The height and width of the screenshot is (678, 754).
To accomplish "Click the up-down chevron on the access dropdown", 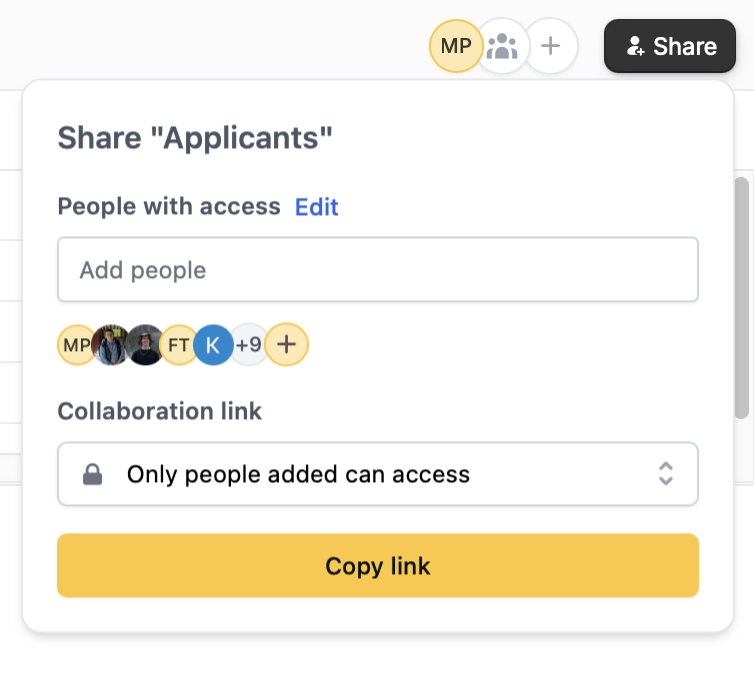I will [666, 474].
